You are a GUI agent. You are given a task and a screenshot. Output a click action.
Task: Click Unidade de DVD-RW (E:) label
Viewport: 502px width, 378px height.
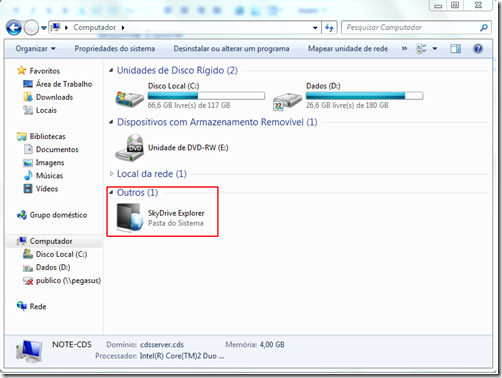[188, 148]
